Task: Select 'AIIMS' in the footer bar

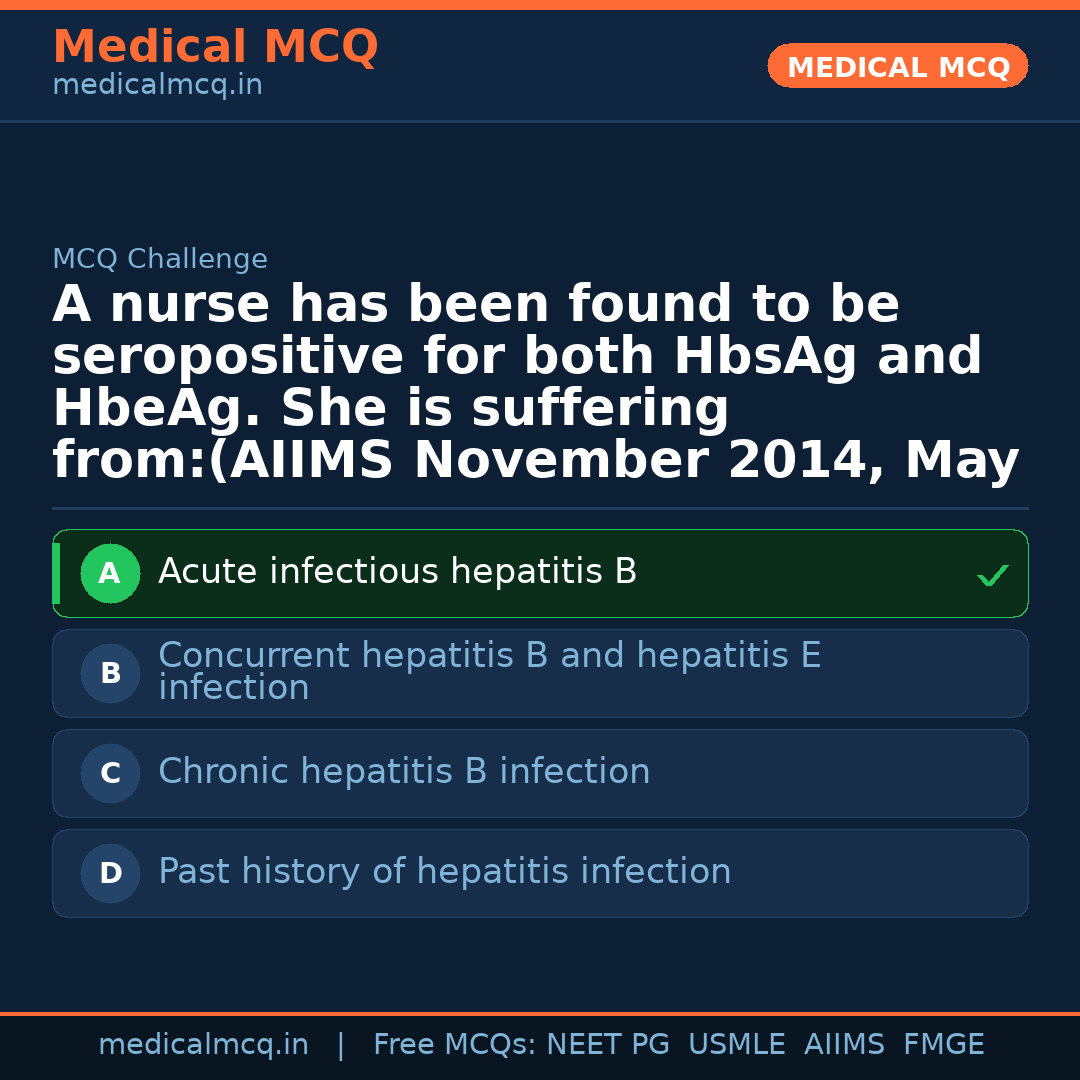Action: coord(844,1045)
